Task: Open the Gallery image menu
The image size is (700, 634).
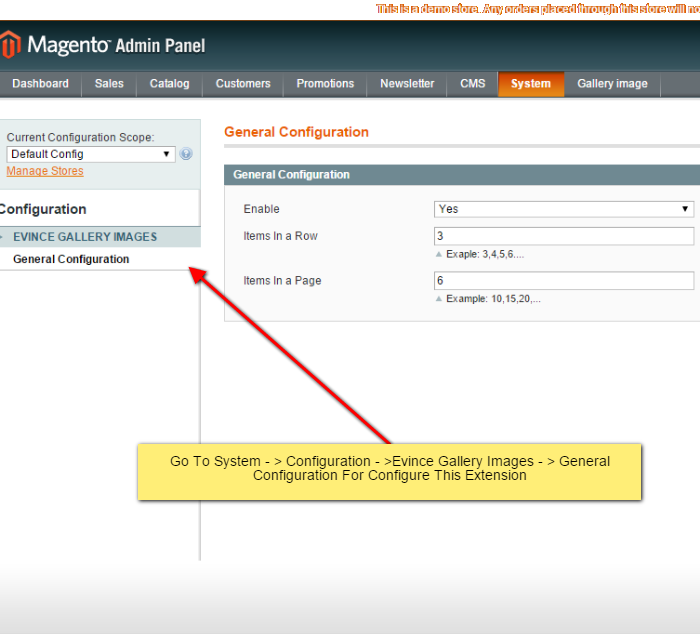Action: tap(612, 84)
